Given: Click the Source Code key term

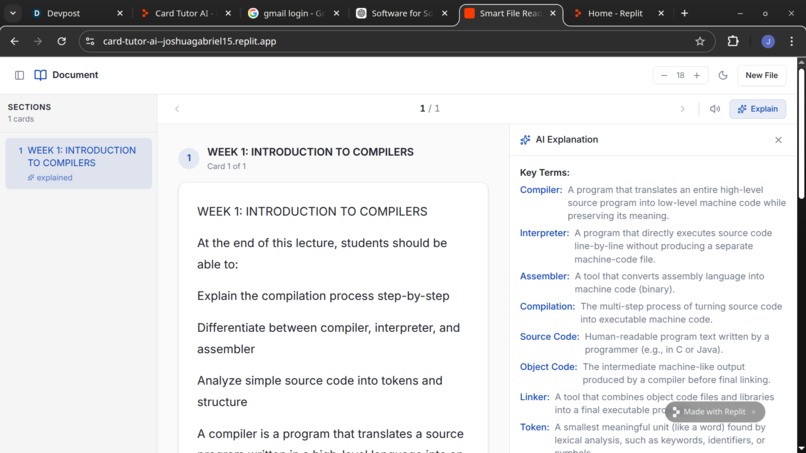Looking at the screenshot, I should tap(549, 337).
